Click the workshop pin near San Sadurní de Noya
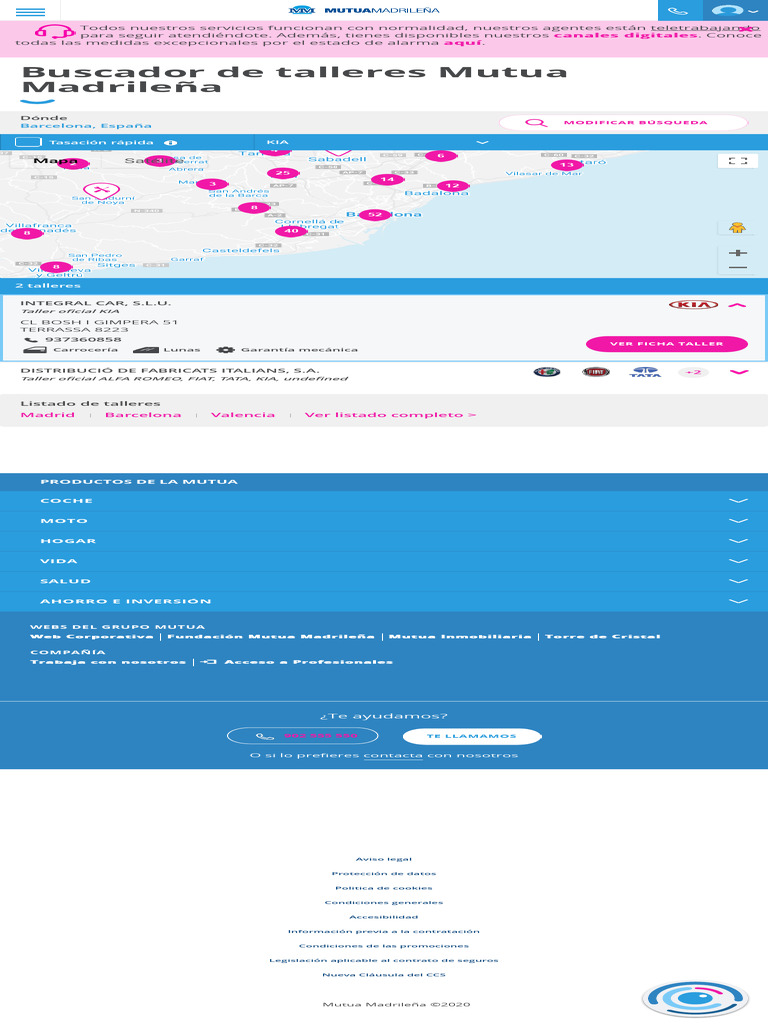 (x=101, y=191)
